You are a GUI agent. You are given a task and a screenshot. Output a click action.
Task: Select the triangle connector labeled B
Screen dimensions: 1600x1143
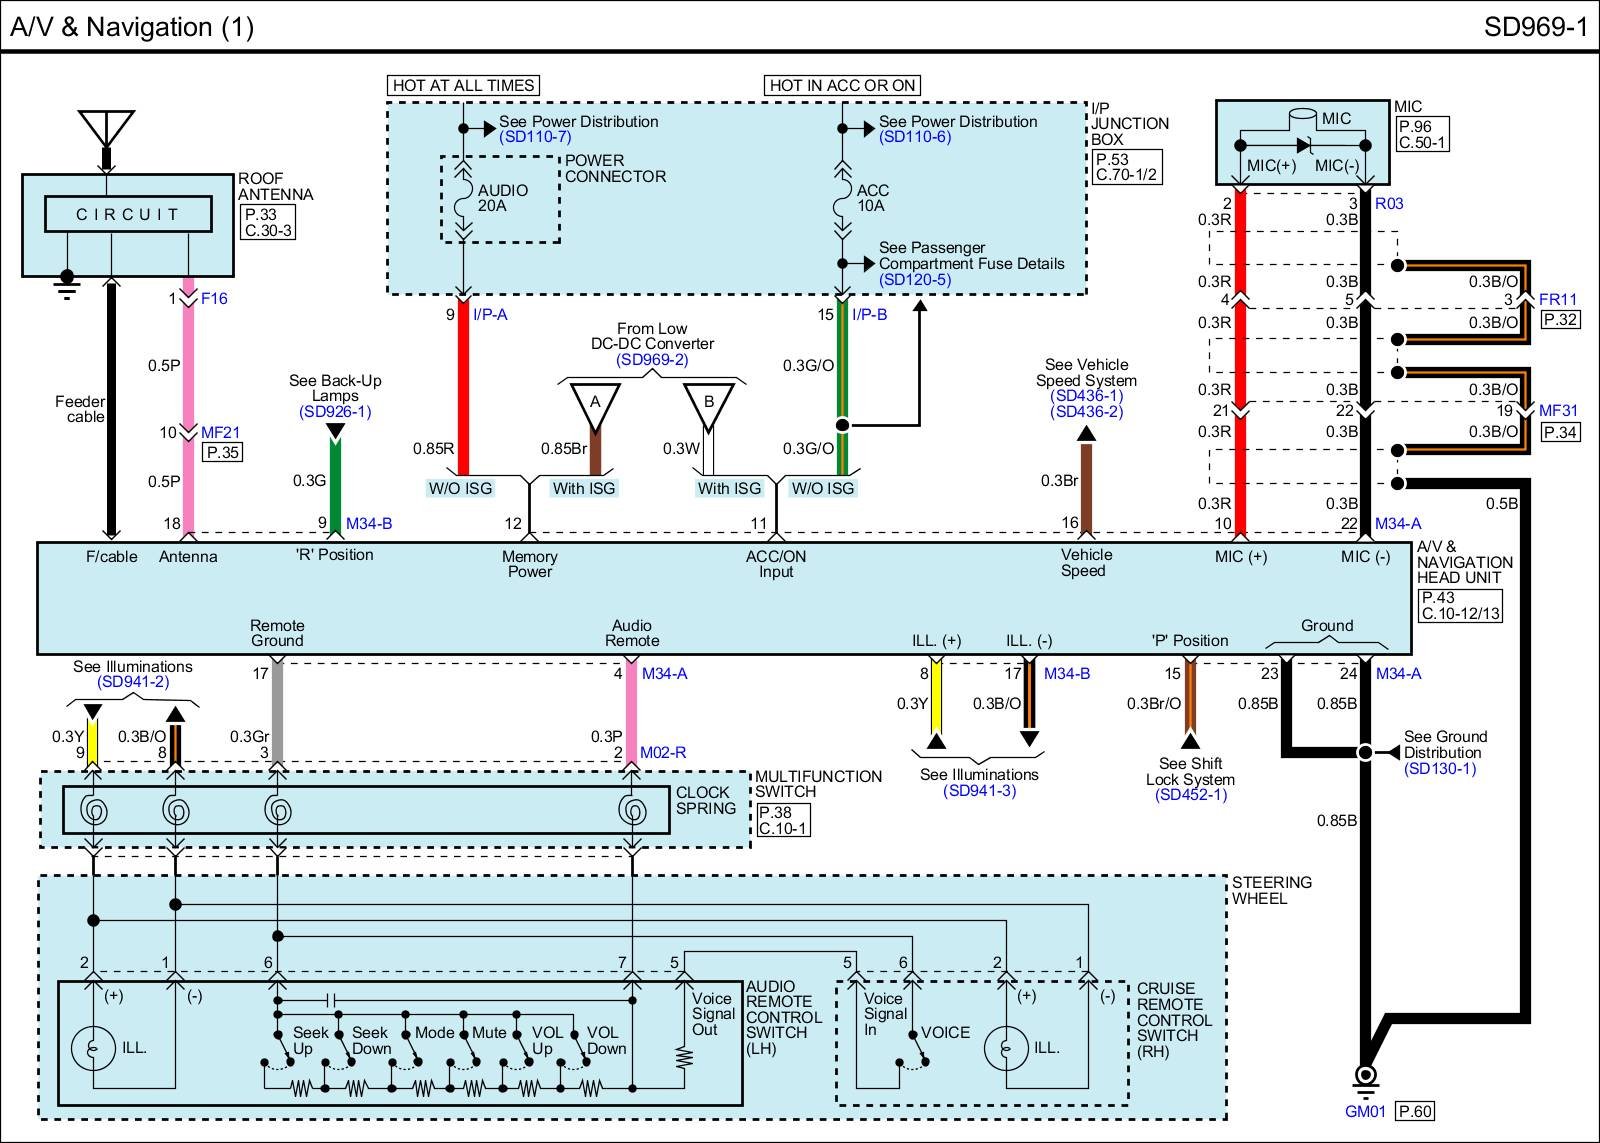coord(709,405)
